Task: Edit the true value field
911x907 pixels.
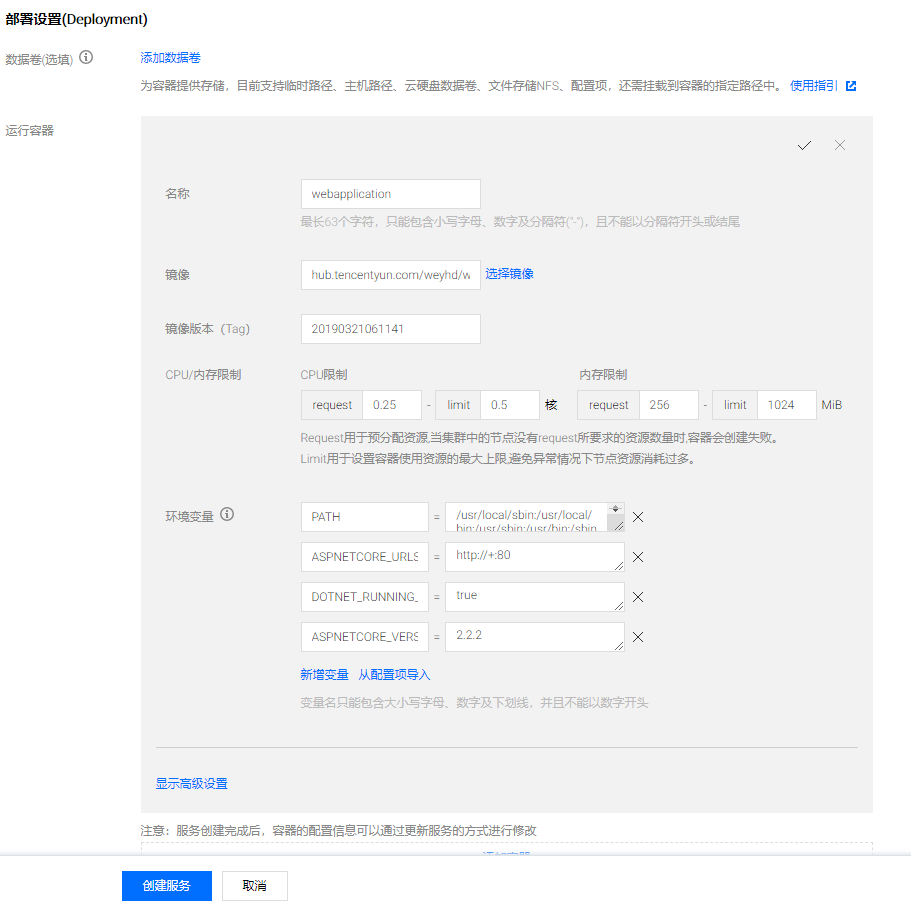Action: pos(535,597)
